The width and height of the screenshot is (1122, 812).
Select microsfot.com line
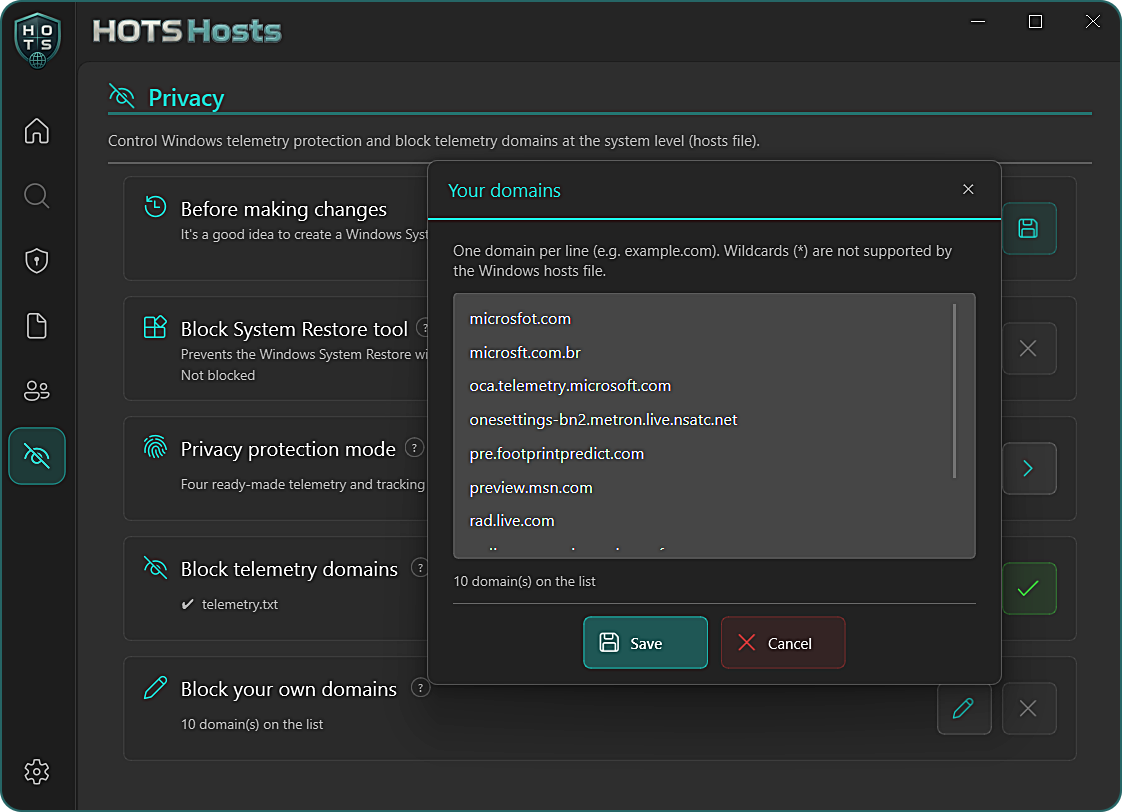pos(520,319)
